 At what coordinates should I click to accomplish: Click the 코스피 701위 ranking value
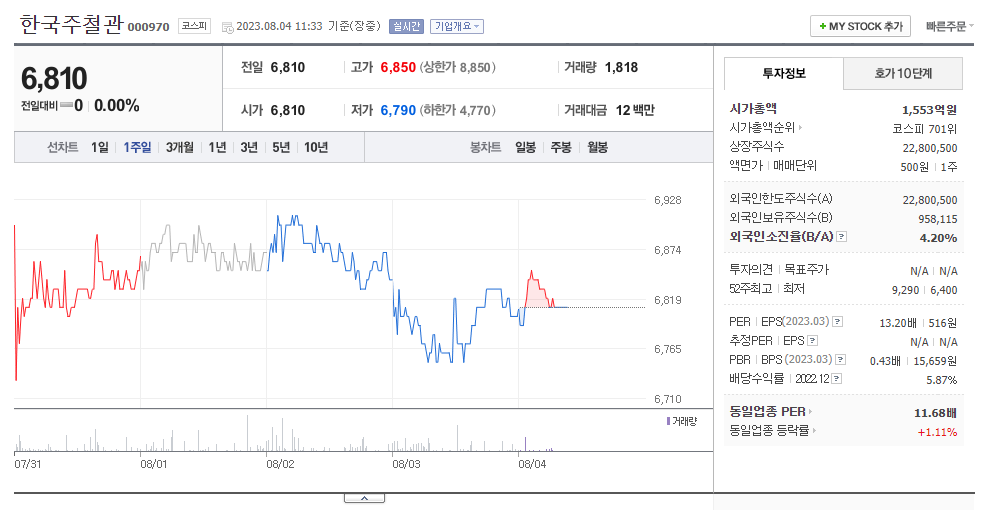(925, 129)
